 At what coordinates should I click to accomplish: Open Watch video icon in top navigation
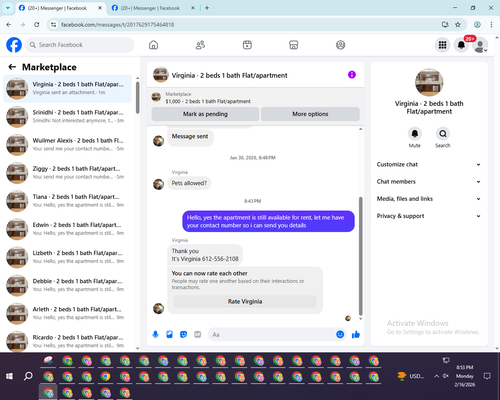(x=247, y=45)
